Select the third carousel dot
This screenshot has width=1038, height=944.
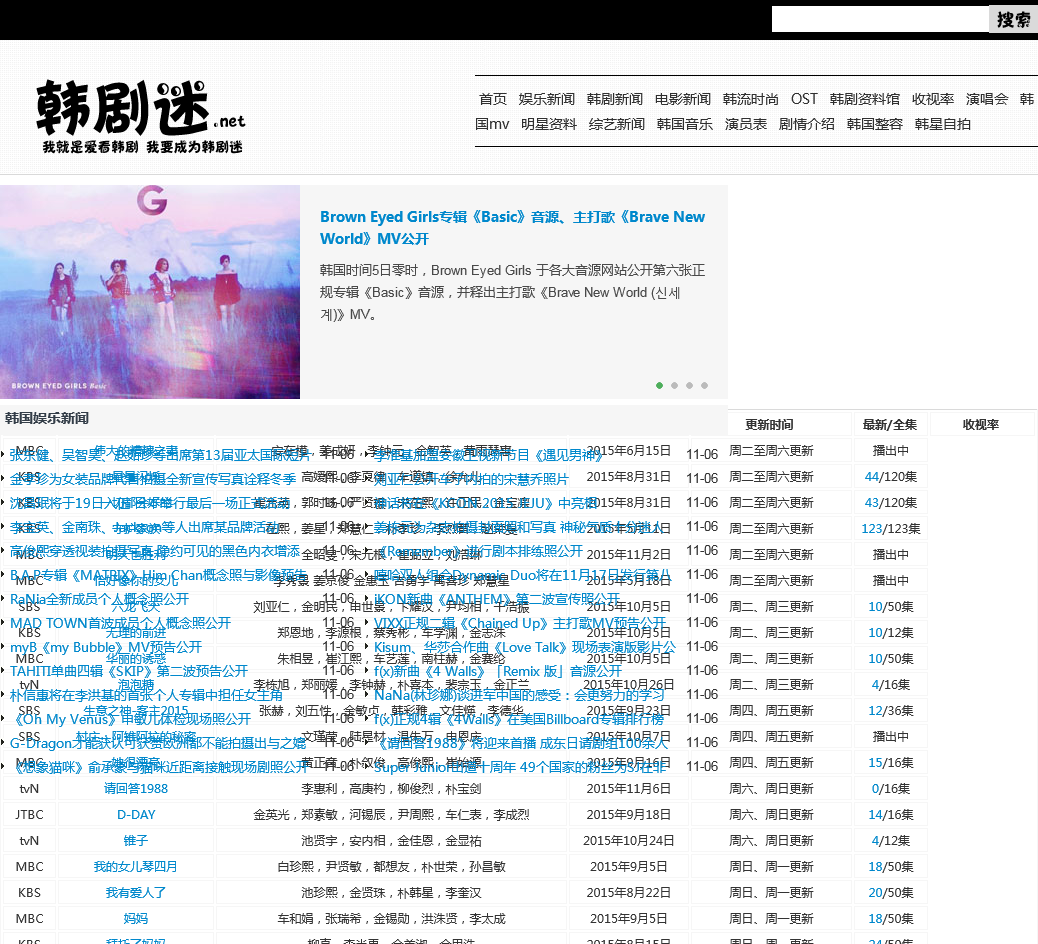coord(689,385)
